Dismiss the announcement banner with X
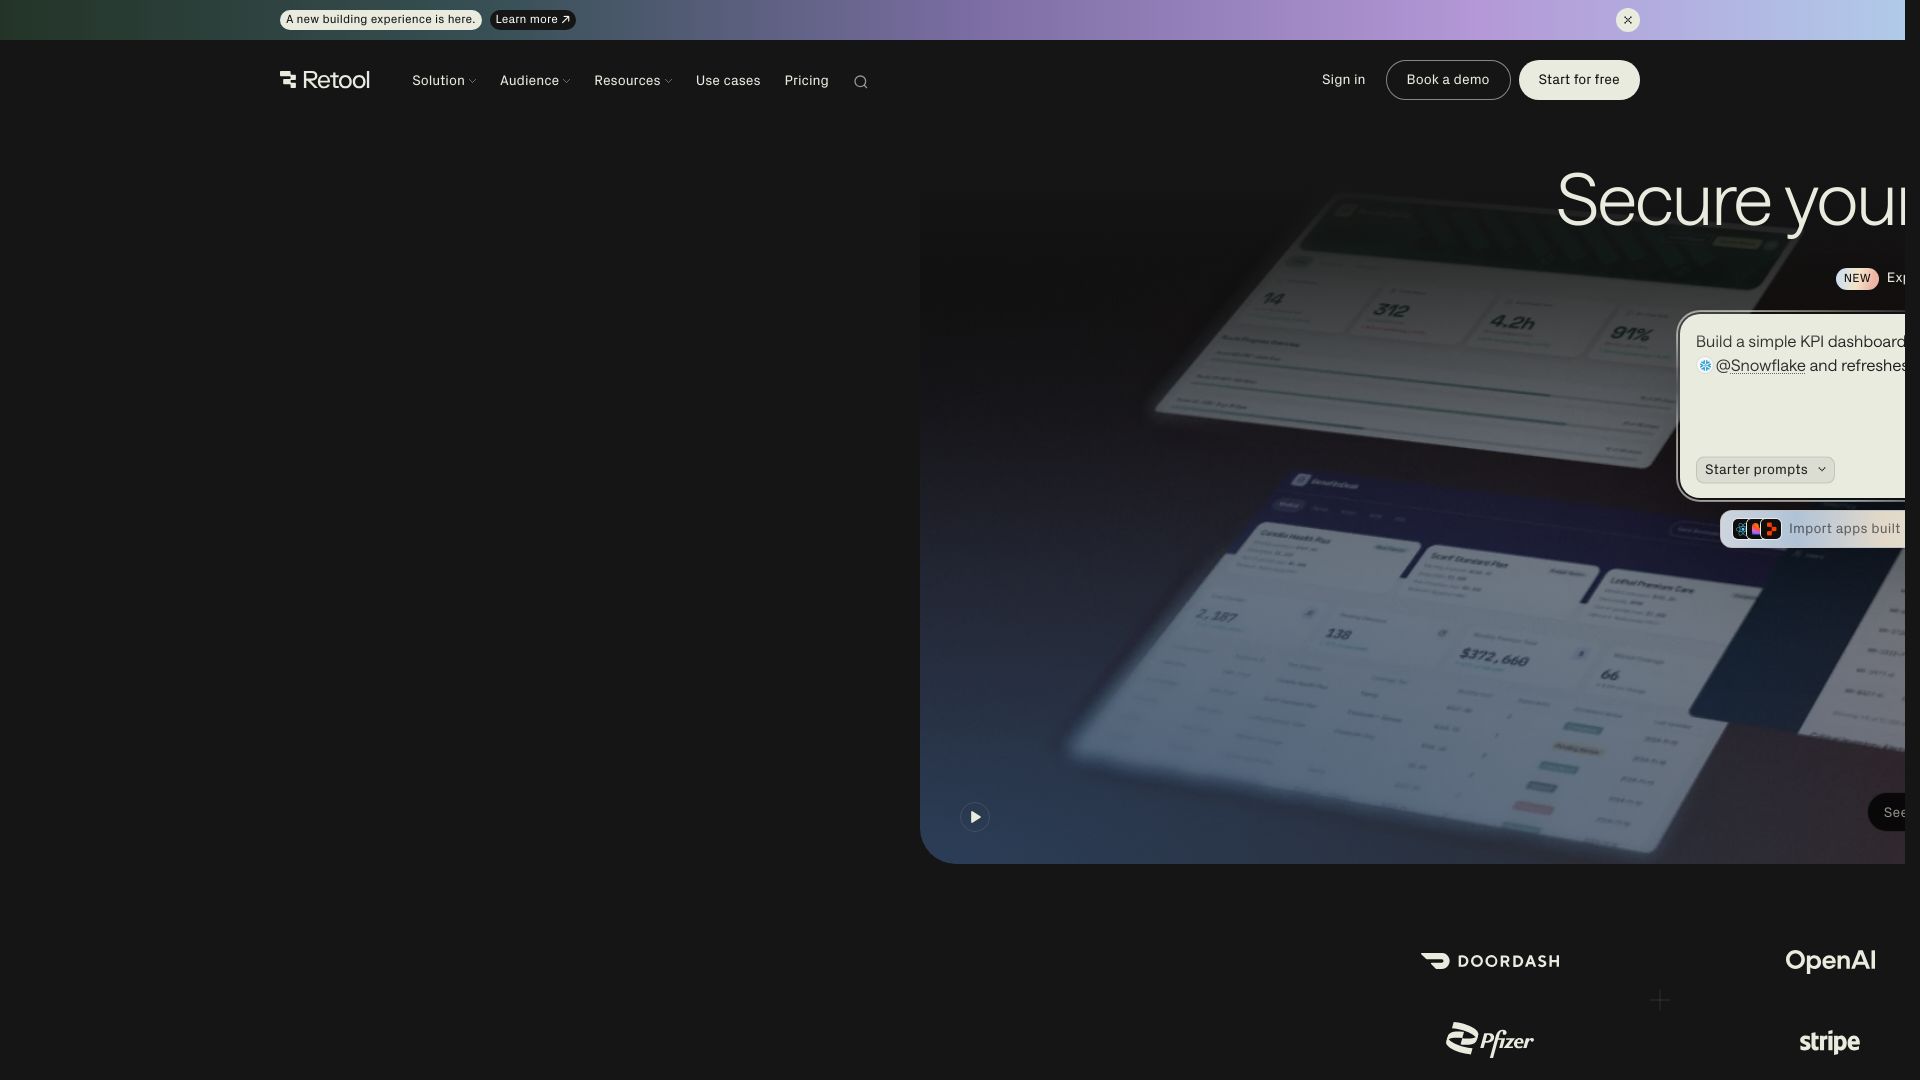The height and width of the screenshot is (1080, 1920). click(1628, 20)
